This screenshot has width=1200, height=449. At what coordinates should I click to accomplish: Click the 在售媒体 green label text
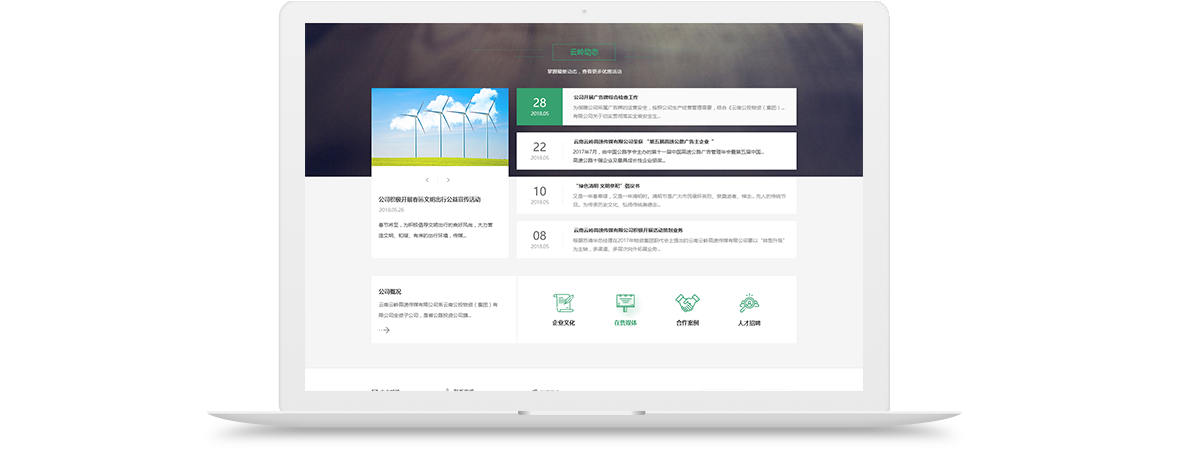click(x=626, y=324)
